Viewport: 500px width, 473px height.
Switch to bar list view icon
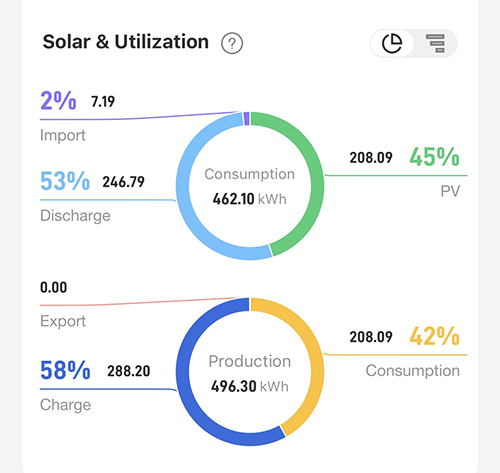pos(435,43)
